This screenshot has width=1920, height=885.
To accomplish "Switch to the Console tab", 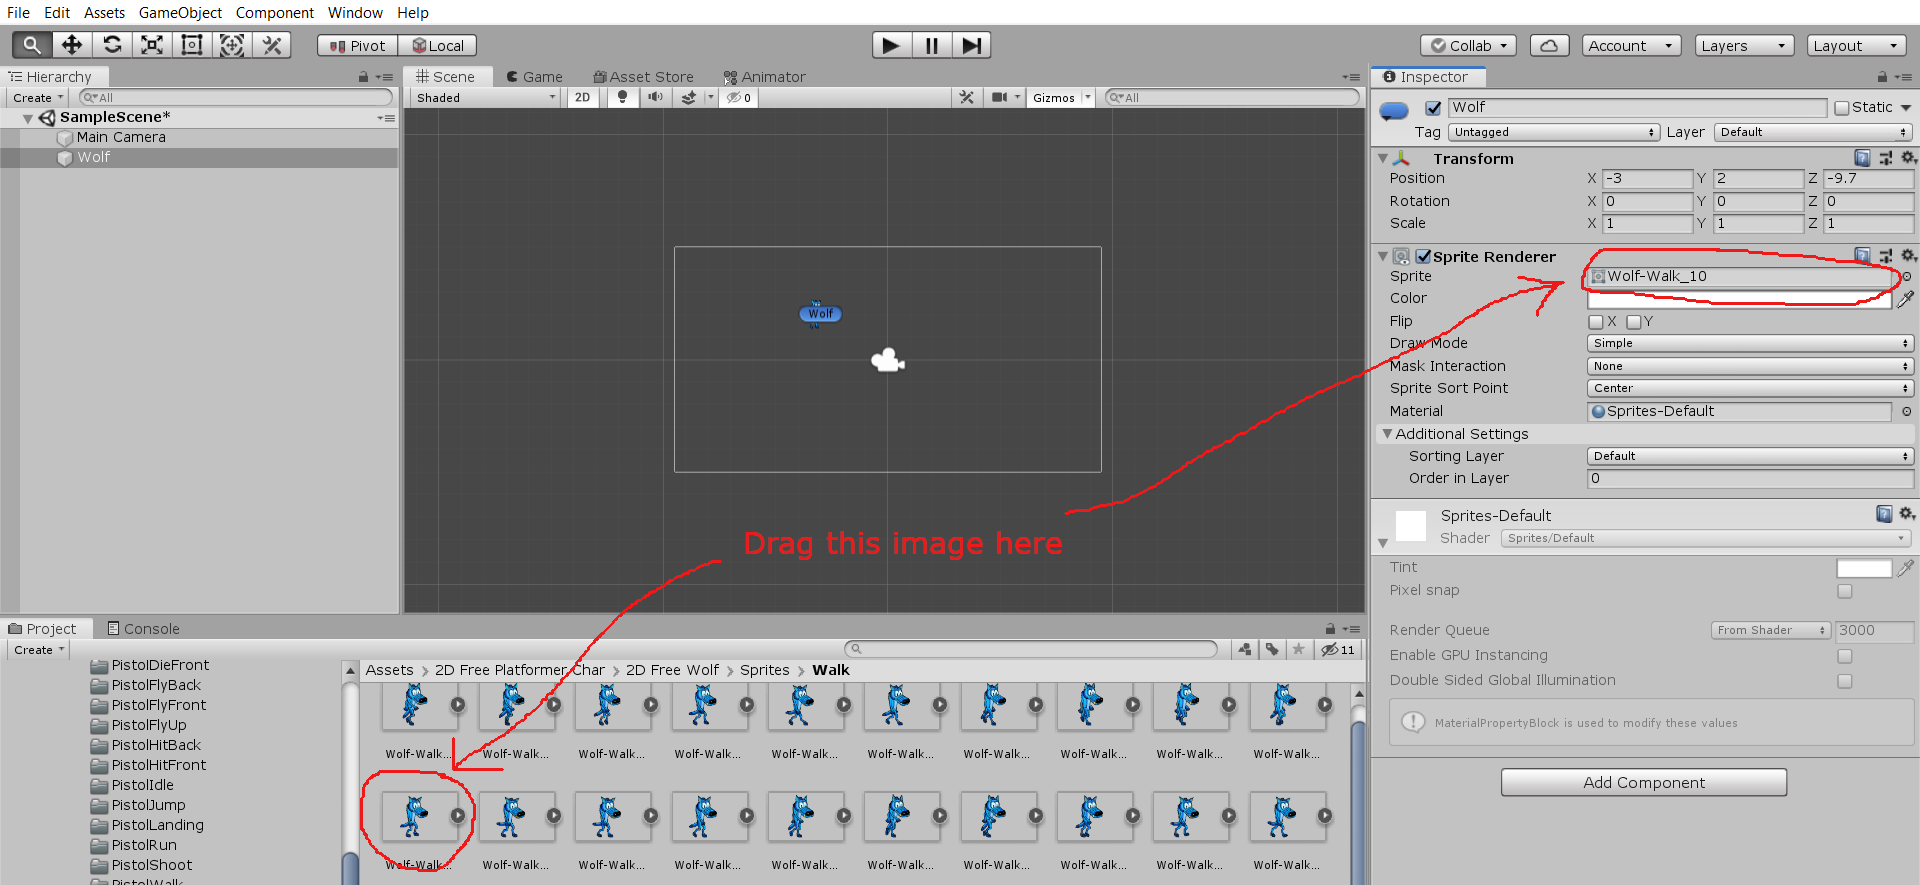I will click(x=143, y=629).
